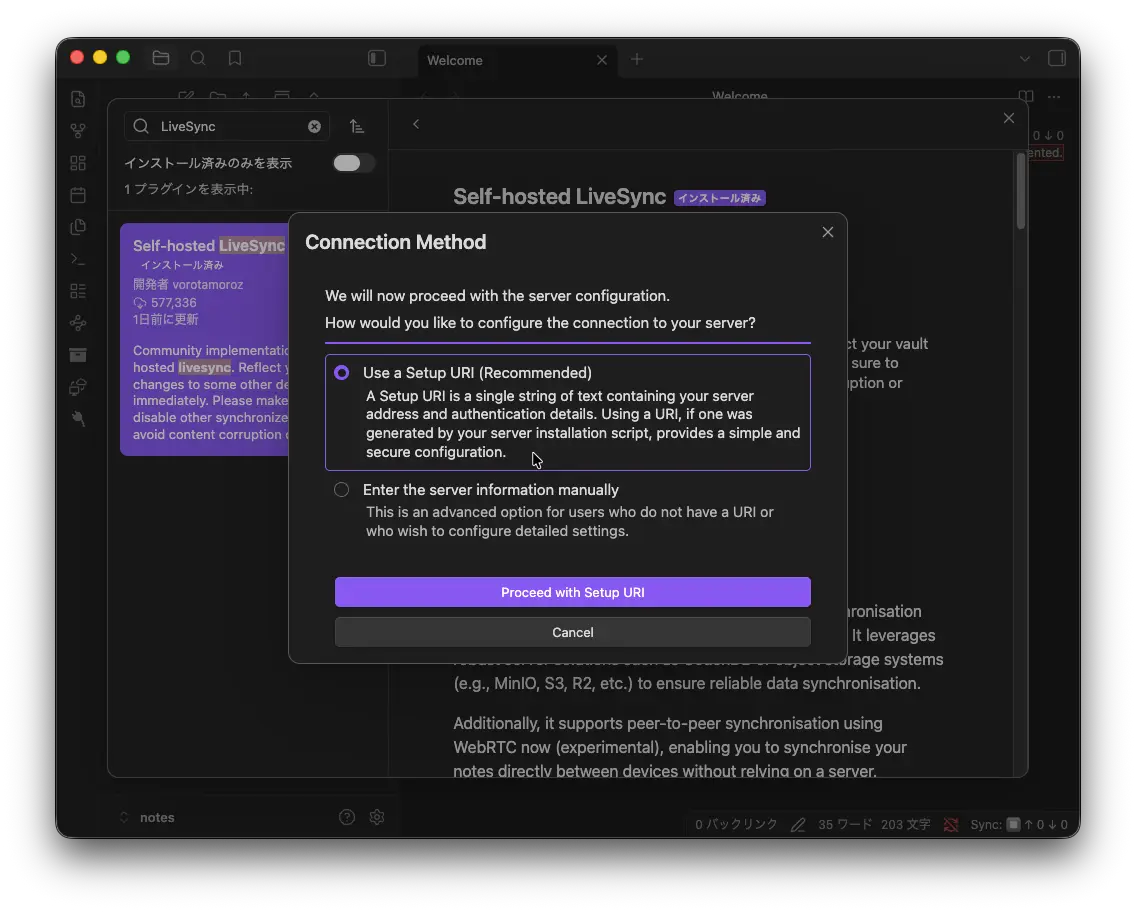Click the 35 ワード word count
Image resolution: width=1136 pixels, height=912 pixels.
[x=845, y=825]
